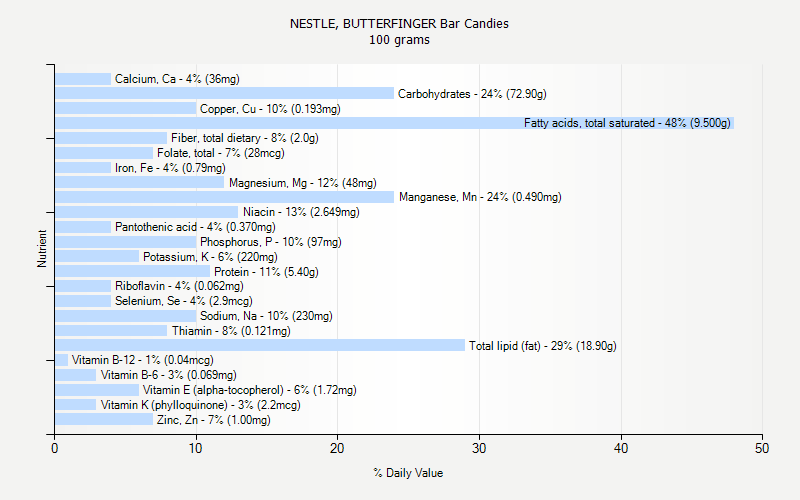Viewport: 800px width, 500px height.
Task: Select the Niacin 13% bar label
Action: click(x=308, y=212)
